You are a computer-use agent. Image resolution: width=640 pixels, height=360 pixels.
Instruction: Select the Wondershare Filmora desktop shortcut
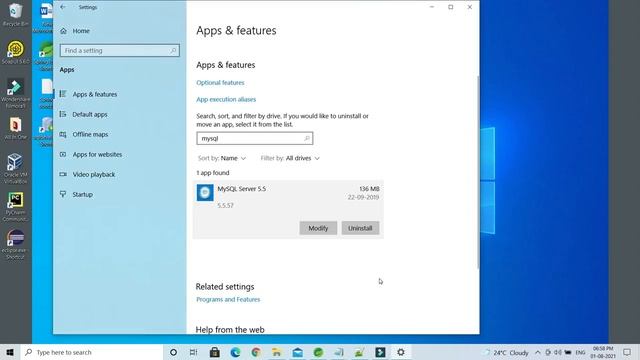16,93
